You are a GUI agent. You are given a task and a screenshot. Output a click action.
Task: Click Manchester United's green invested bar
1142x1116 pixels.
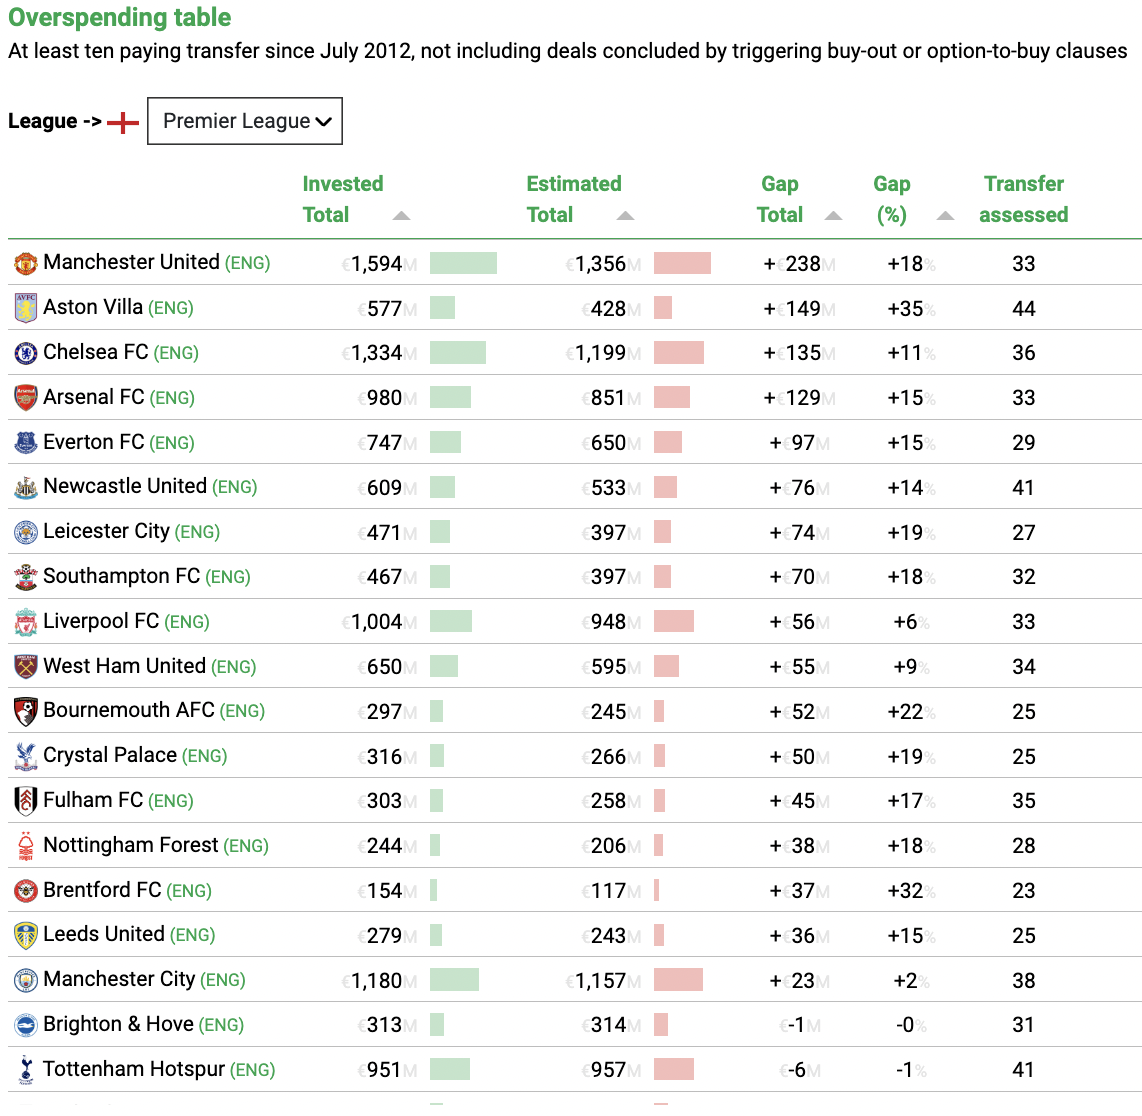tap(463, 263)
